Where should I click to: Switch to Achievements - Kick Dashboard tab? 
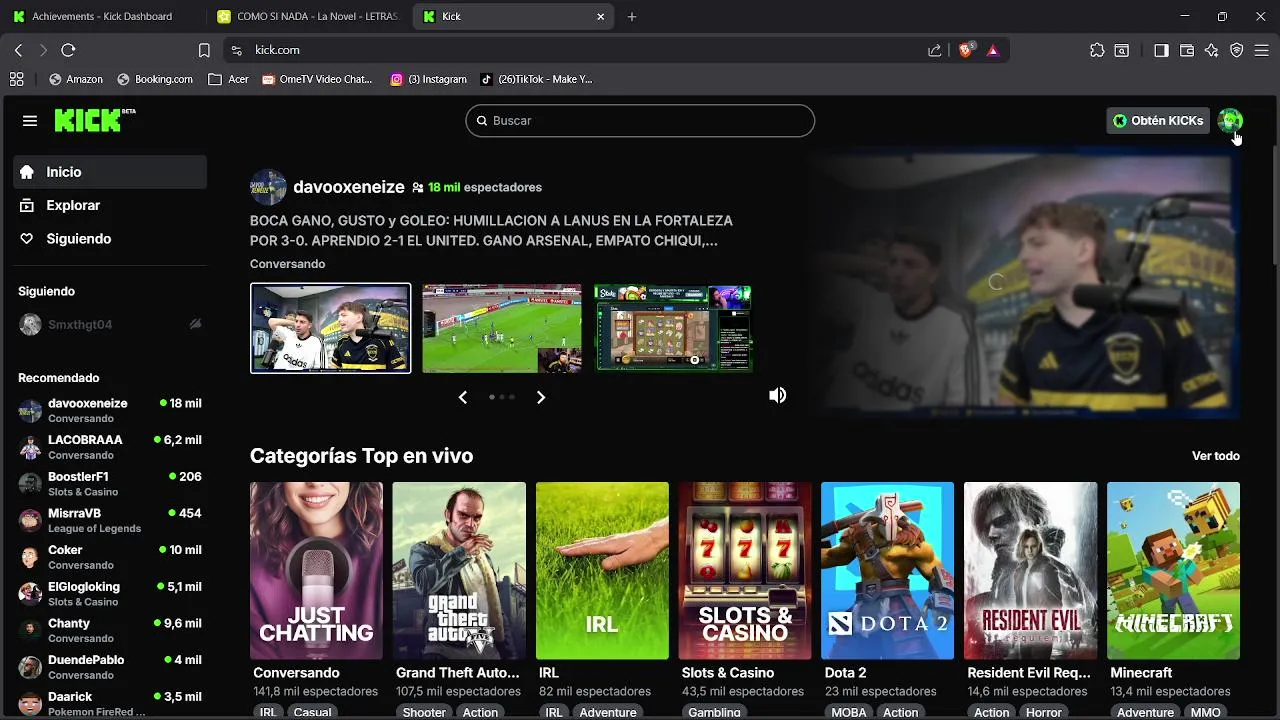pyautogui.click(x=102, y=16)
